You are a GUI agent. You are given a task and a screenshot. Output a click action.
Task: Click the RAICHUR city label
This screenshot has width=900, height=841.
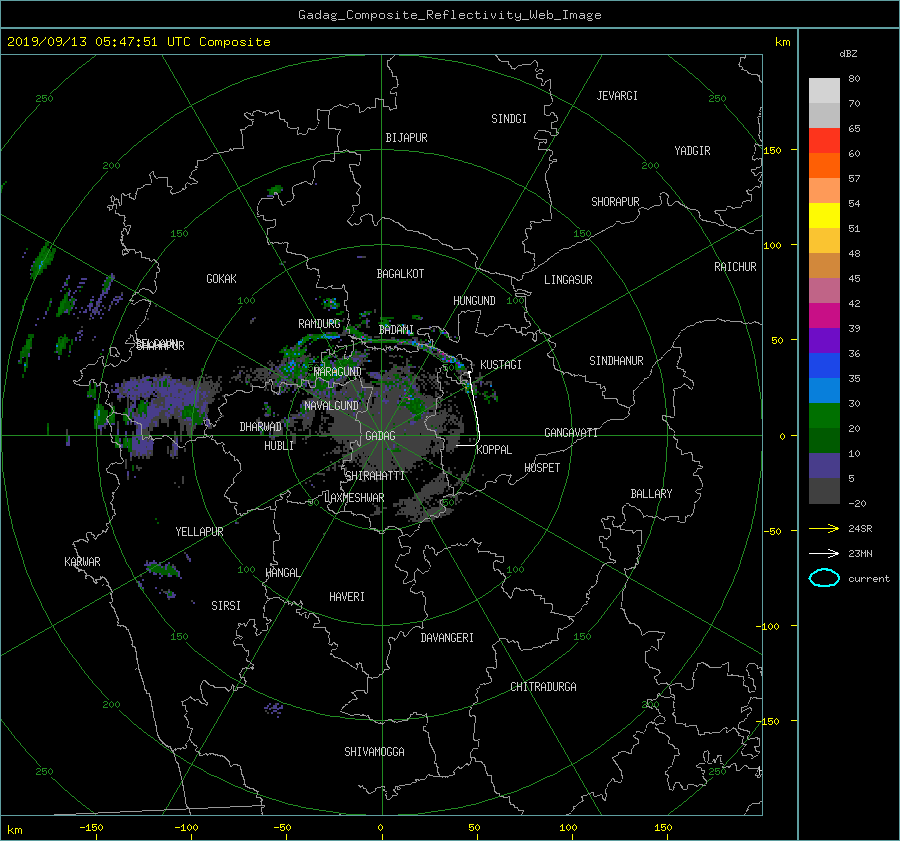point(735,267)
